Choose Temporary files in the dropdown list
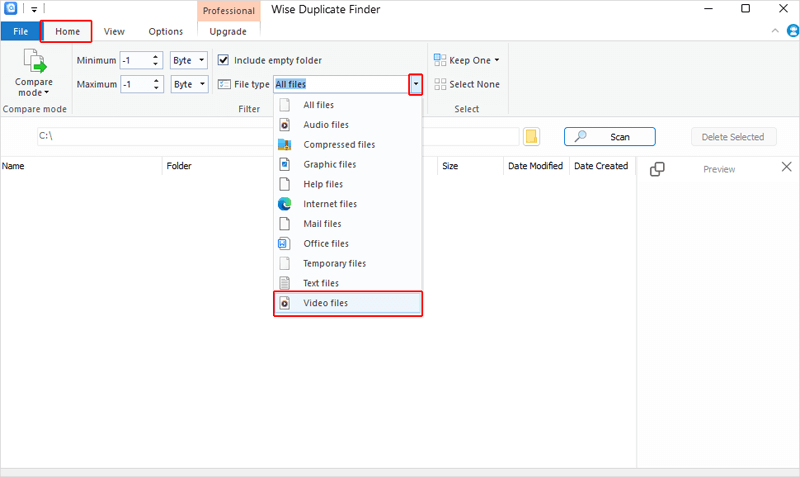The width and height of the screenshot is (800, 477). point(348,263)
